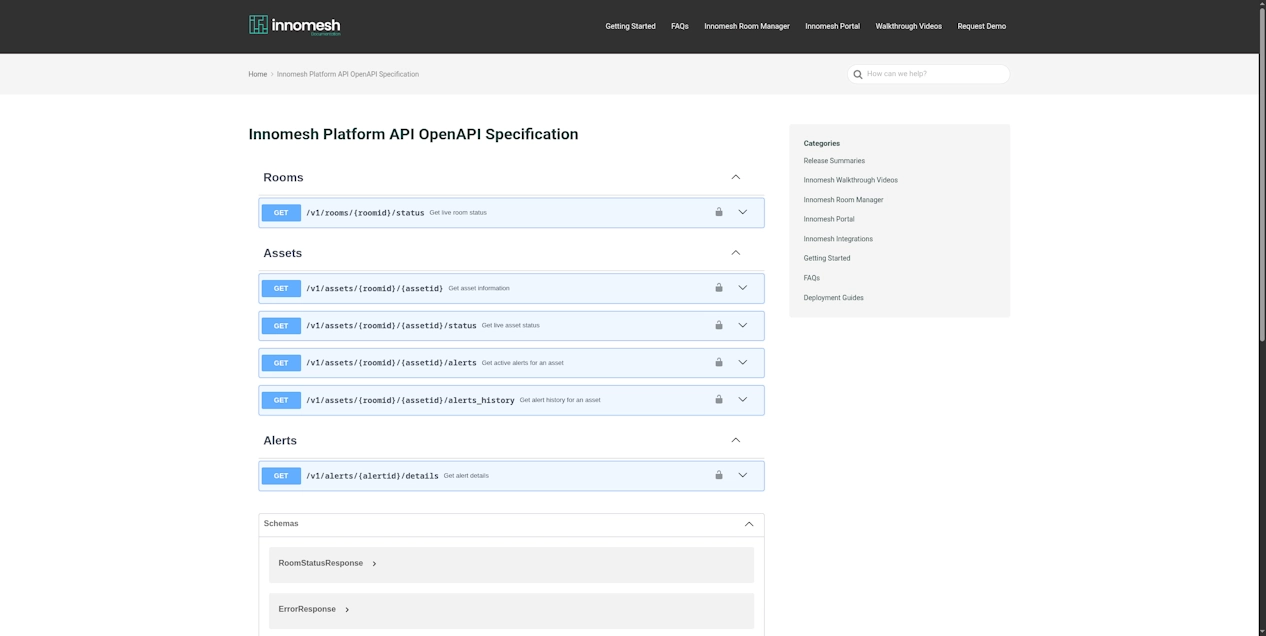Click lock icon for active alerts endpoint
Image resolution: width=1266 pixels, height=636 pixels.
718,362
